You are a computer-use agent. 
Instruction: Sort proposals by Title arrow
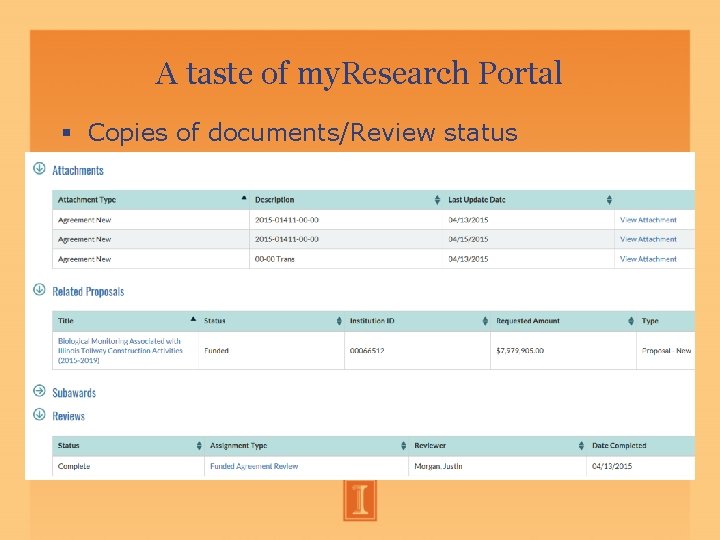tap(193, 319)
